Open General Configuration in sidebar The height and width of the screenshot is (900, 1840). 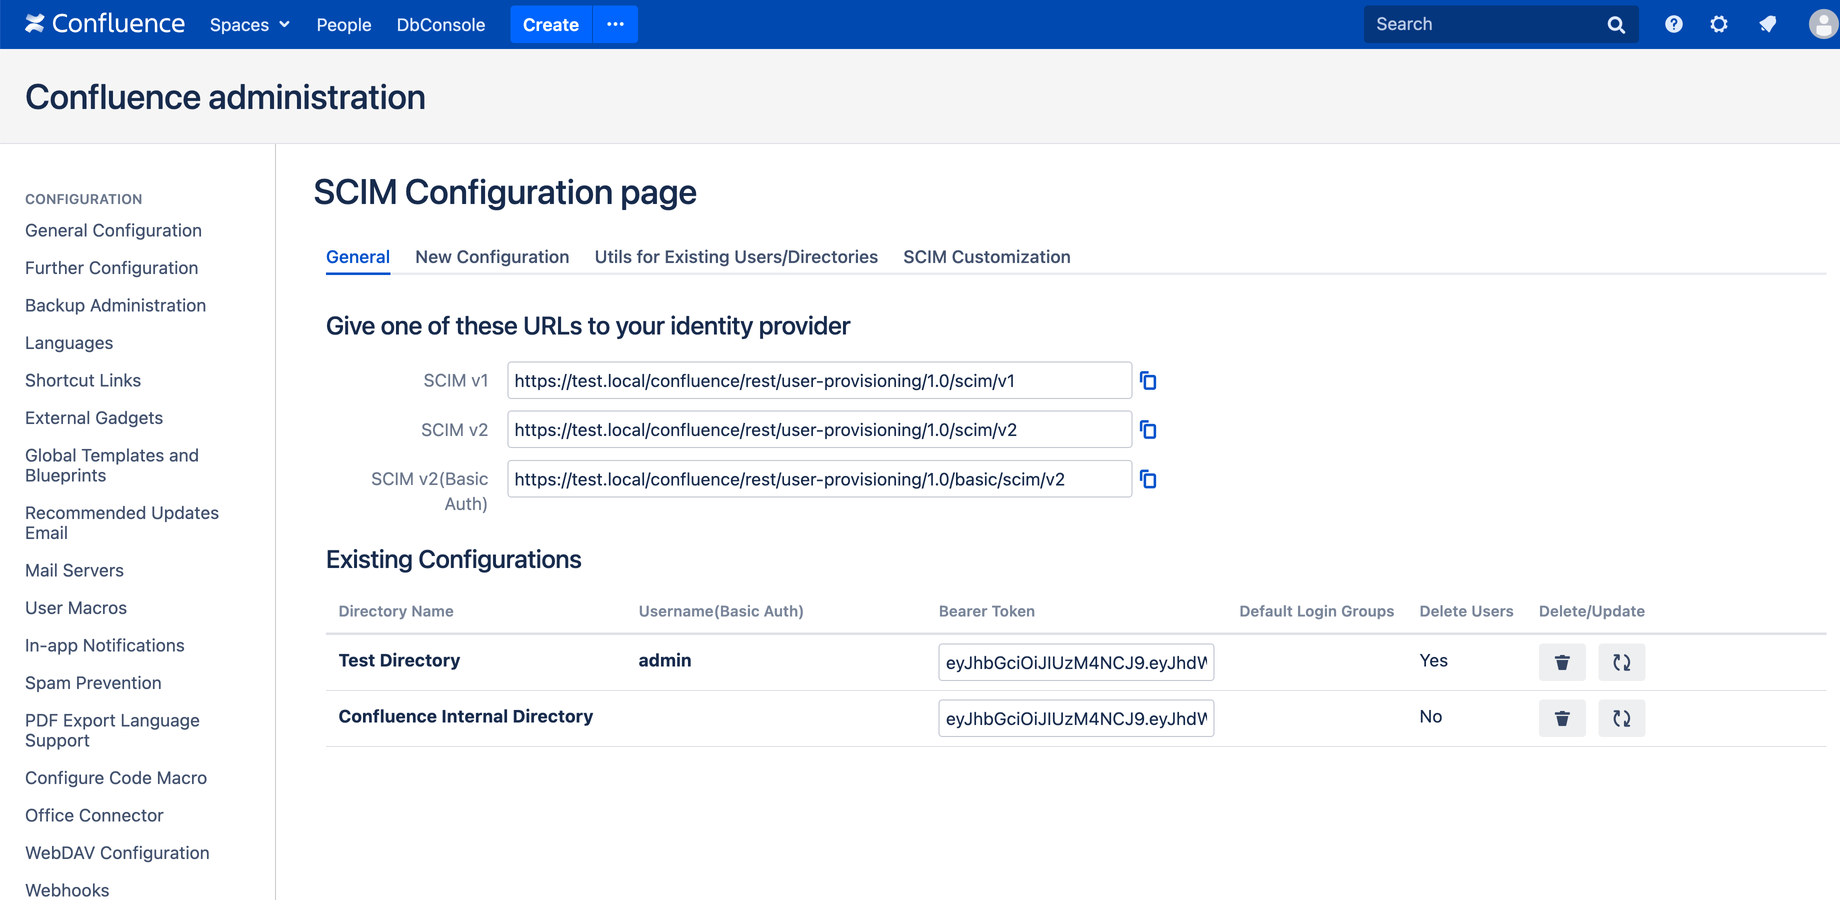coord(113,230)
